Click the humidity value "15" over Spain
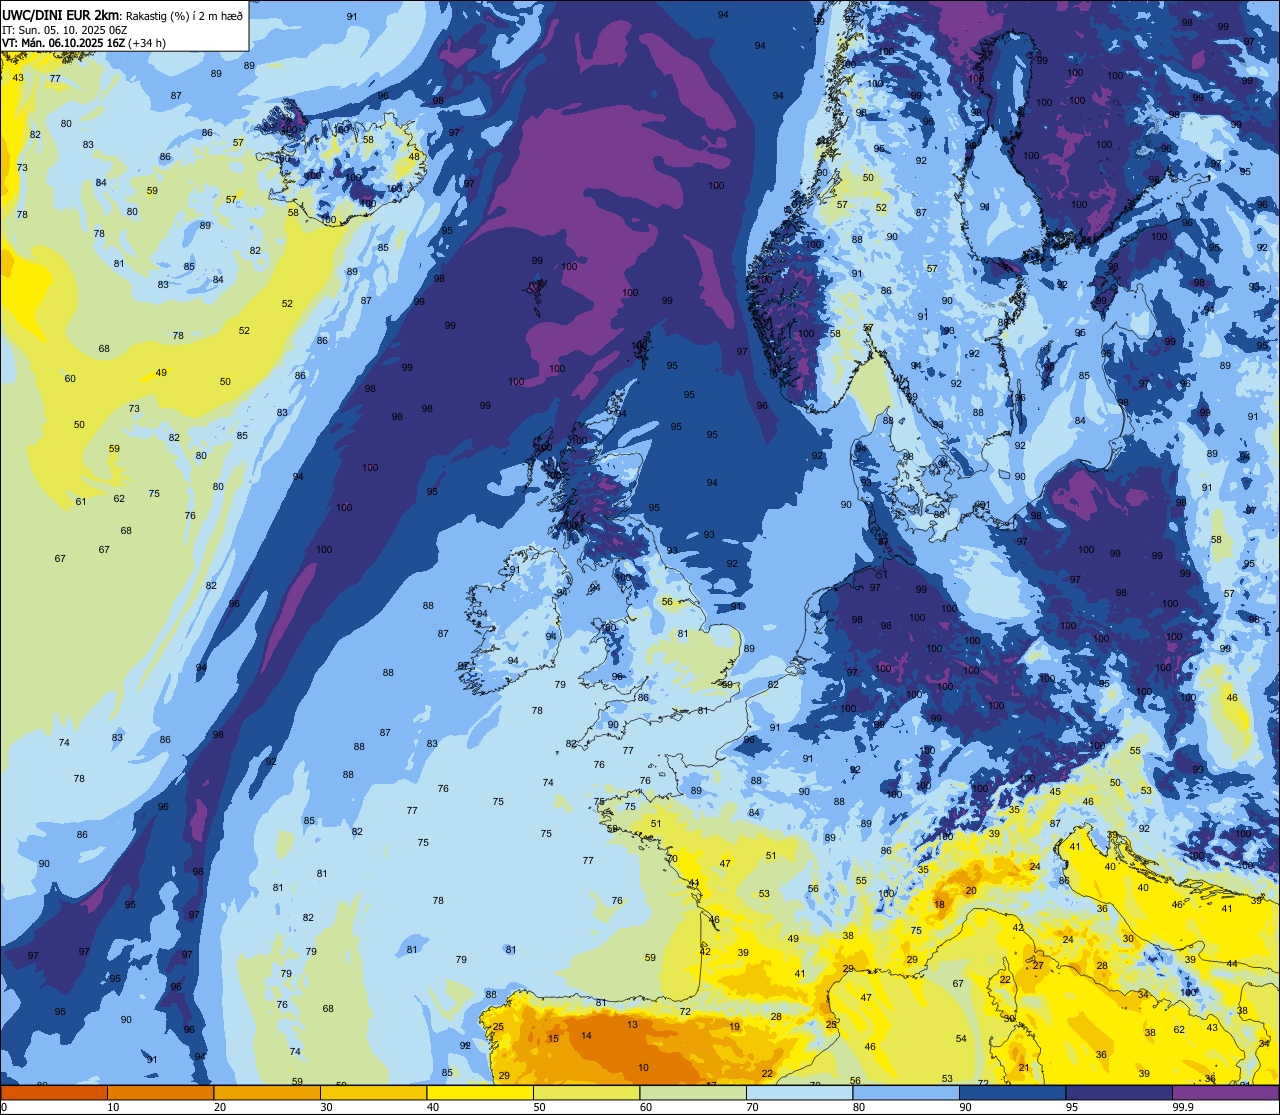1280x1115 pixels. tap(553, 1039)
